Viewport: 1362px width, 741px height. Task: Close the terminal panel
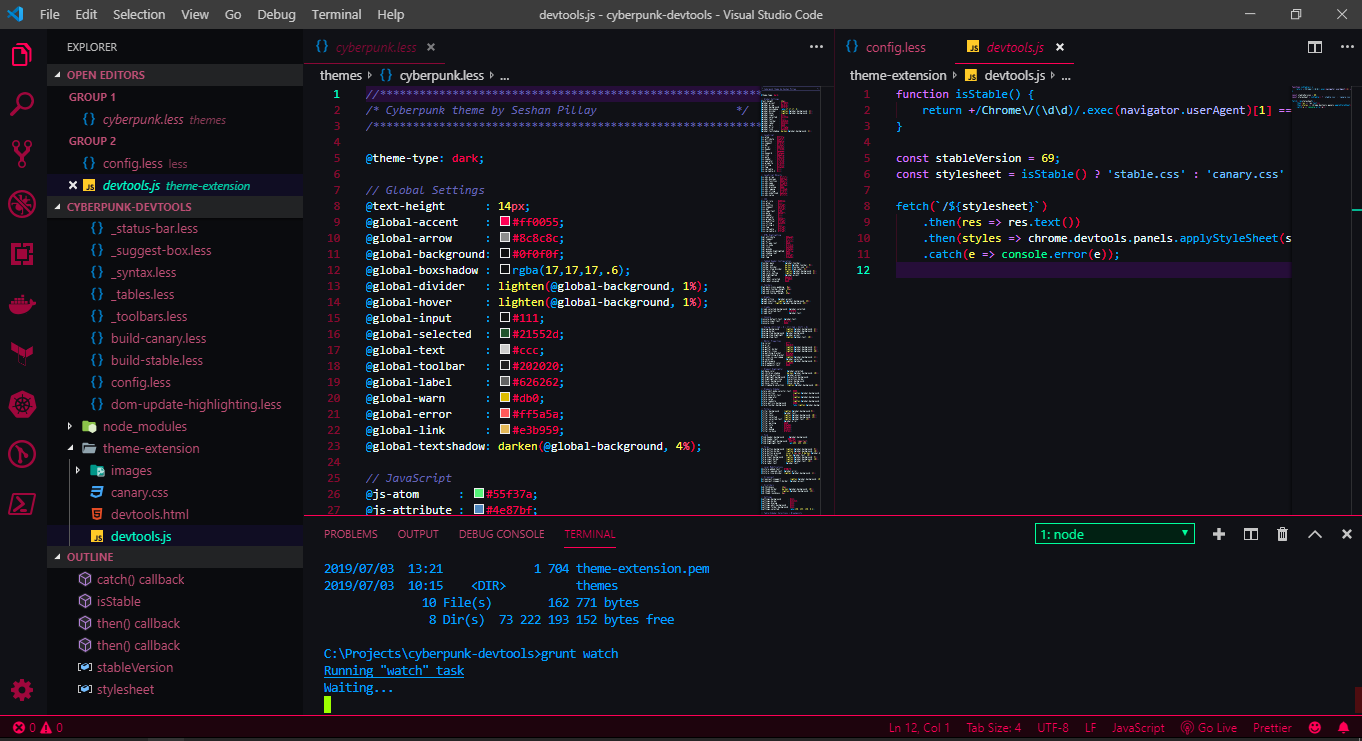point(1346,534)
